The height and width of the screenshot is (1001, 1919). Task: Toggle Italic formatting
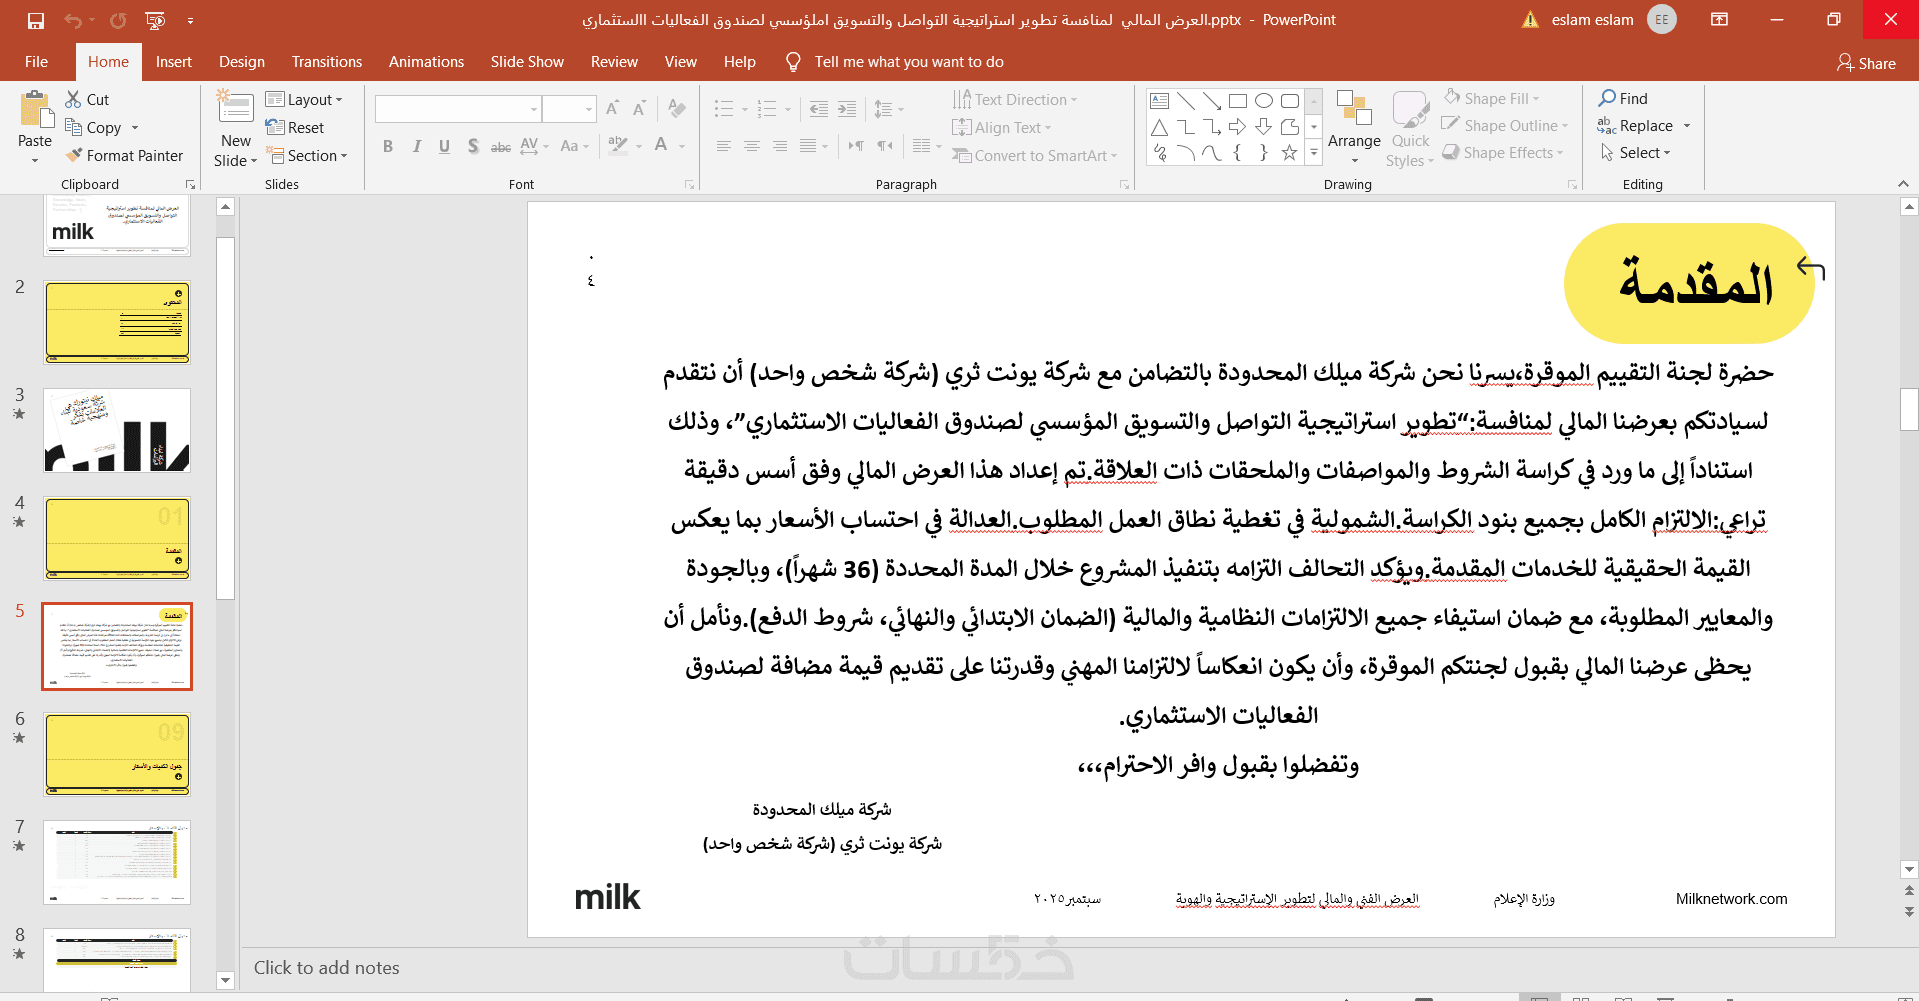(417, 146)
